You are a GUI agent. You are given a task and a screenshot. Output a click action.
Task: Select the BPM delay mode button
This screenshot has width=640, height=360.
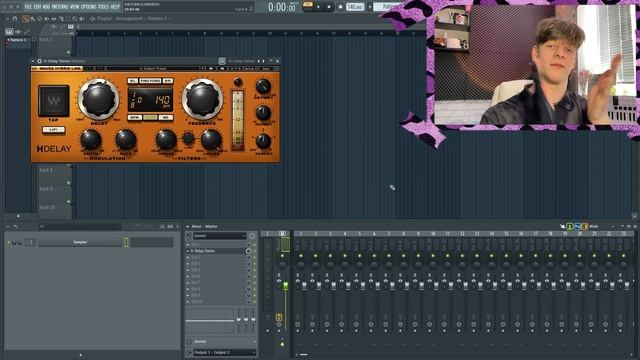[x=134, y=118]
